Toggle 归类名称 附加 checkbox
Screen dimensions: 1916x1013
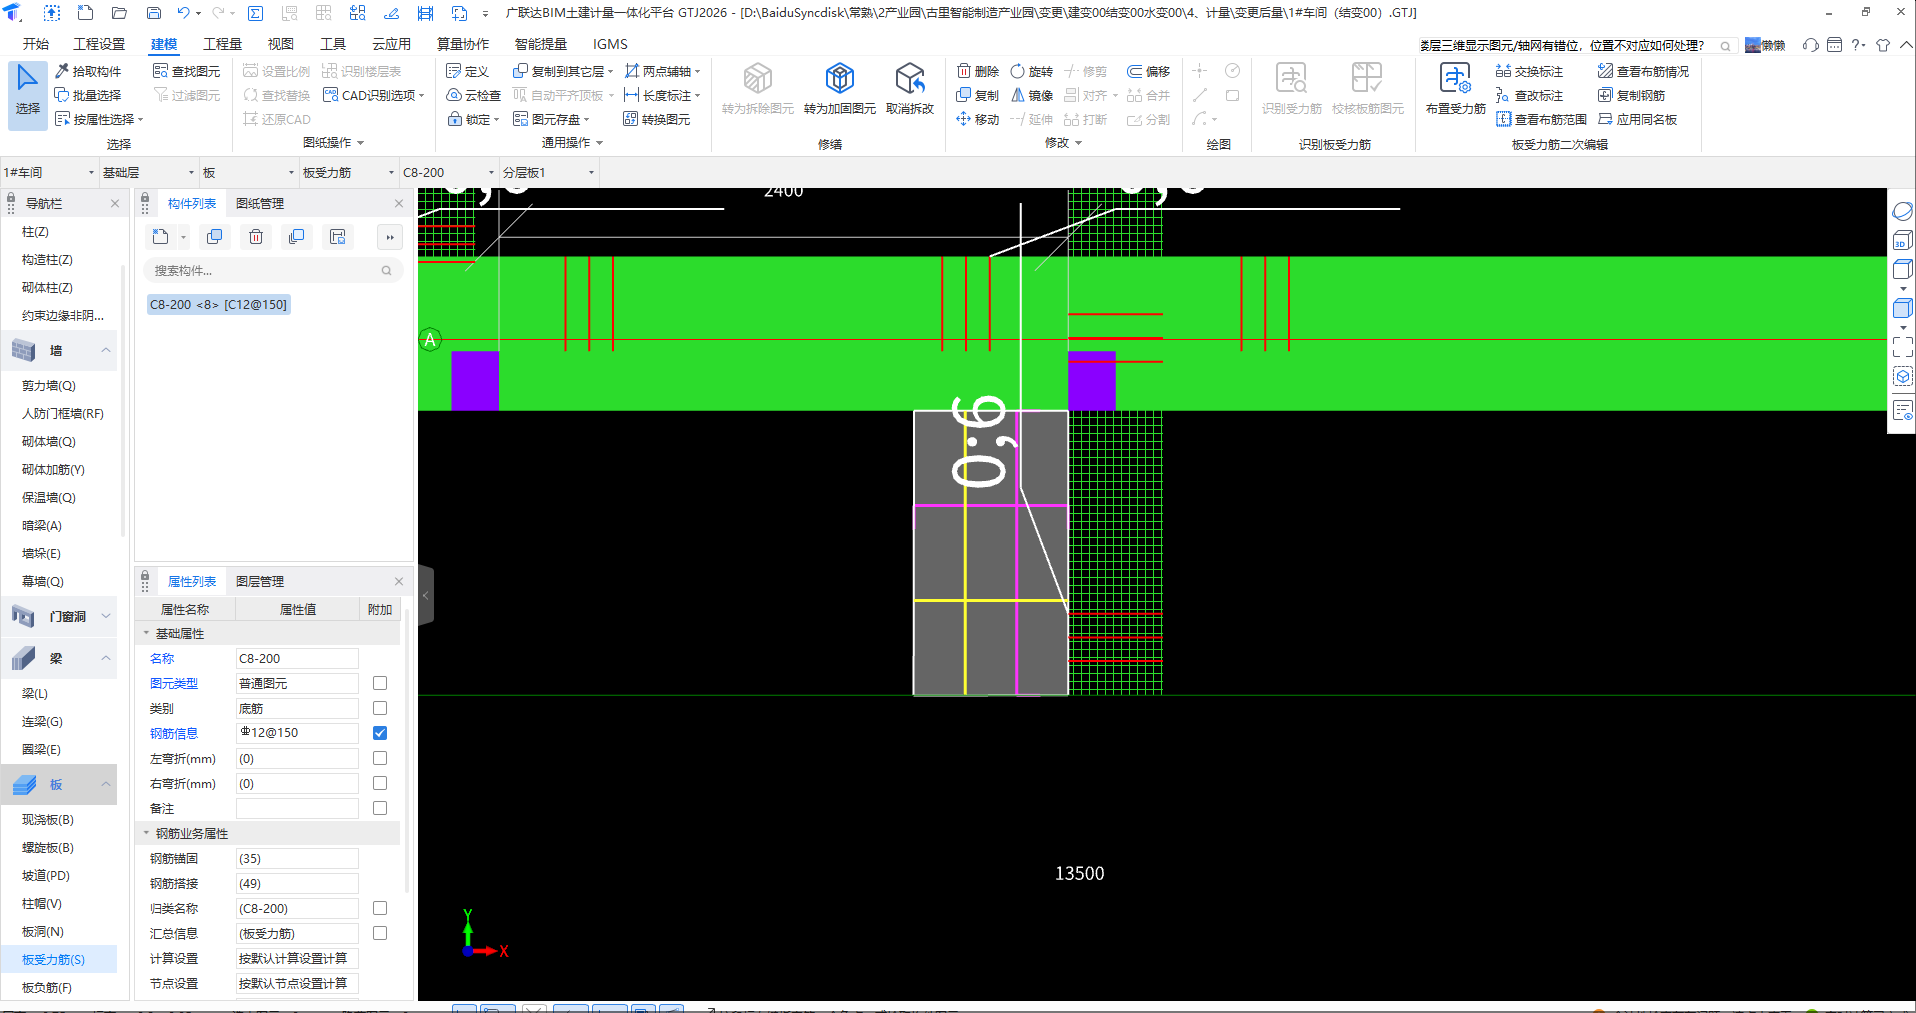[380, 908]
